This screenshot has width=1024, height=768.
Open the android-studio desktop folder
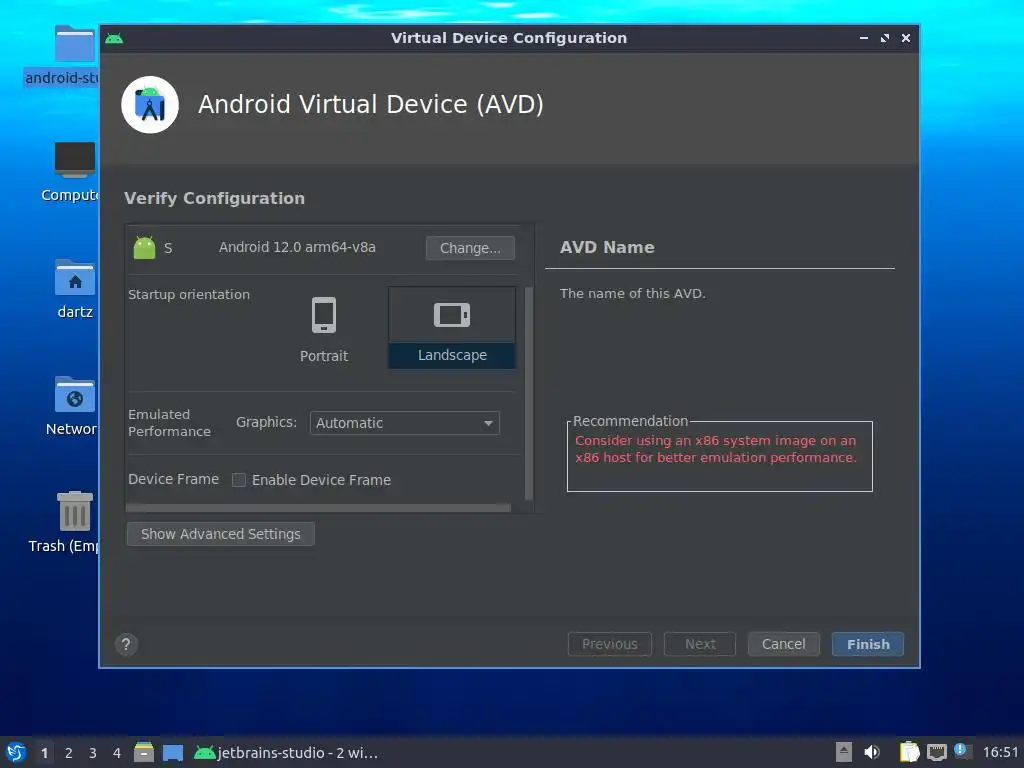click(x=74, y=44)
